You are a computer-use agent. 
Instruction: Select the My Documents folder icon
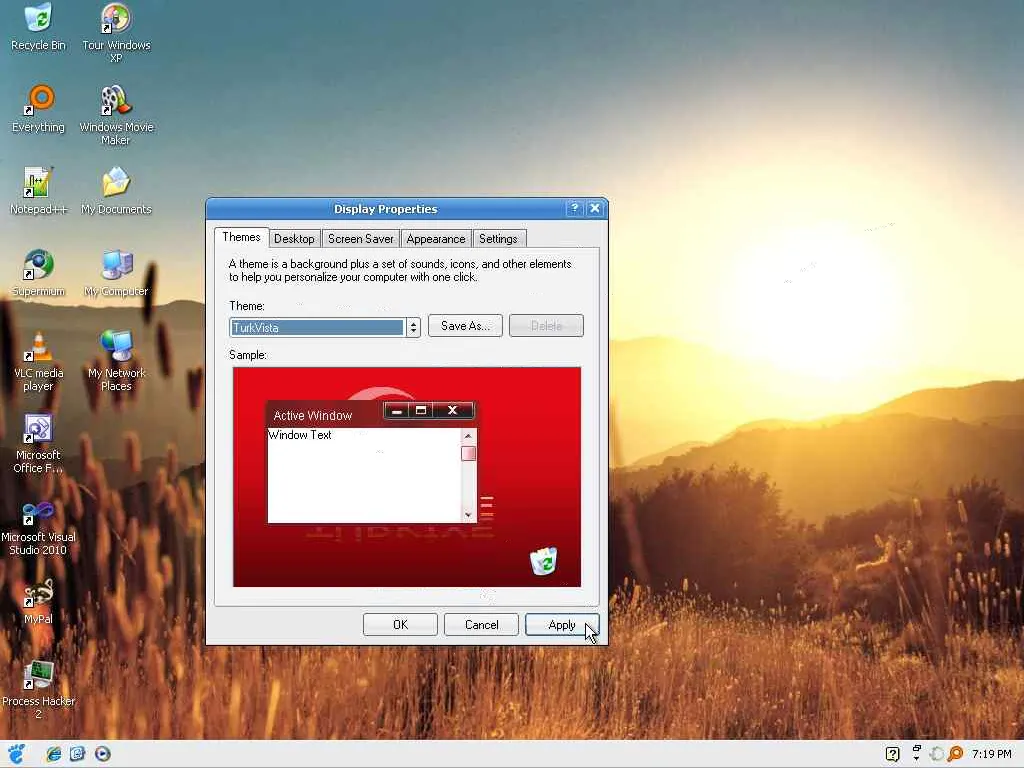[x=116, y=191]
